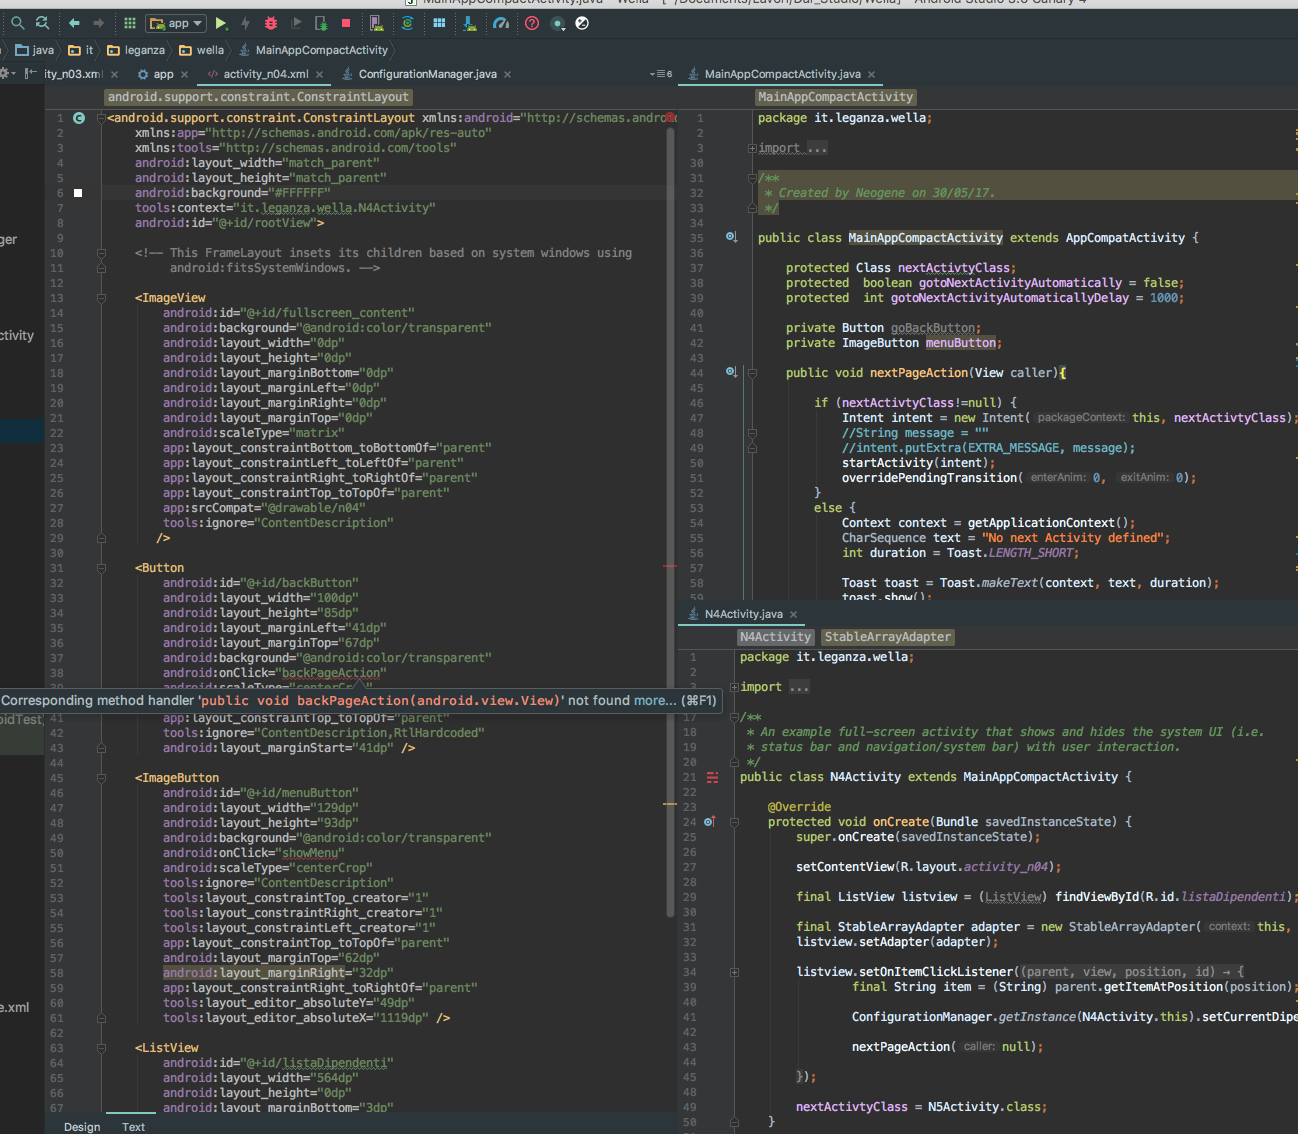Click the 'more...' link in error tooltip
Screen dimensions: 1298x1134
coord(654,701)
